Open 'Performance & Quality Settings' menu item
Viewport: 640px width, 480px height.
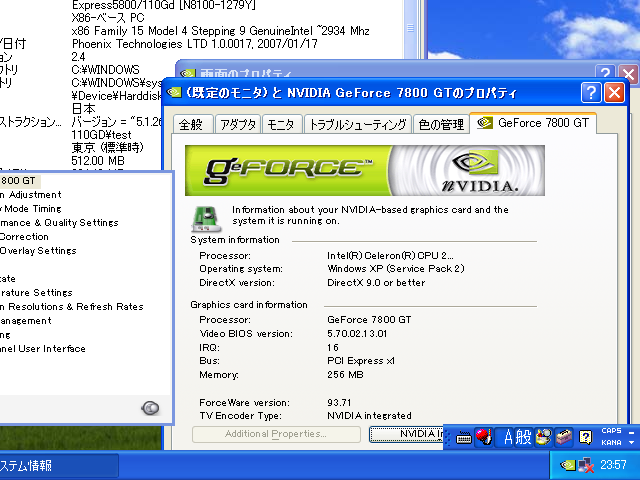[x=59, y=223]
